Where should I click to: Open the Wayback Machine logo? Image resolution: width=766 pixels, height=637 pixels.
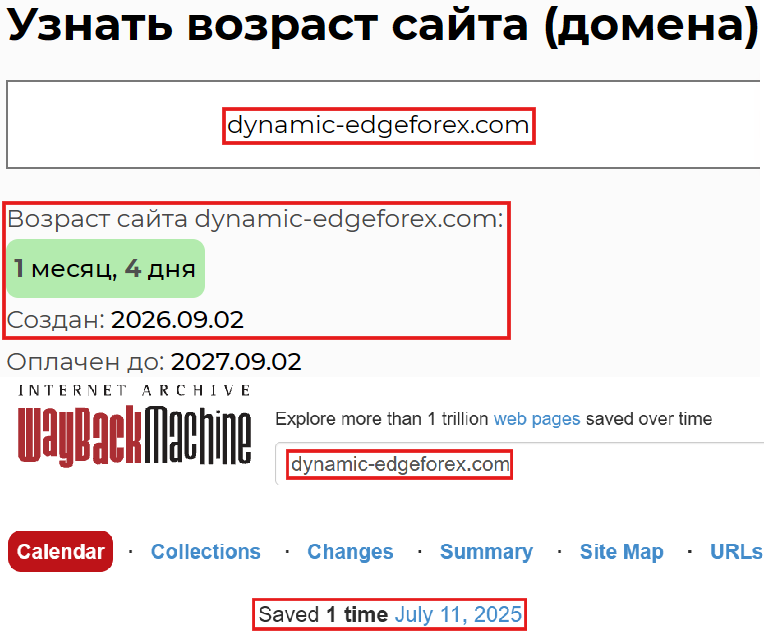coord(134,434)
